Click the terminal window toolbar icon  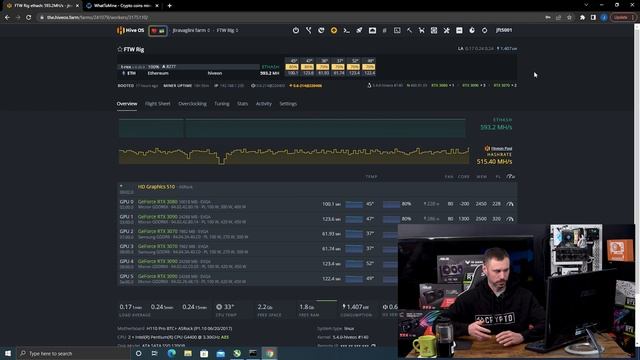(397, 30)
